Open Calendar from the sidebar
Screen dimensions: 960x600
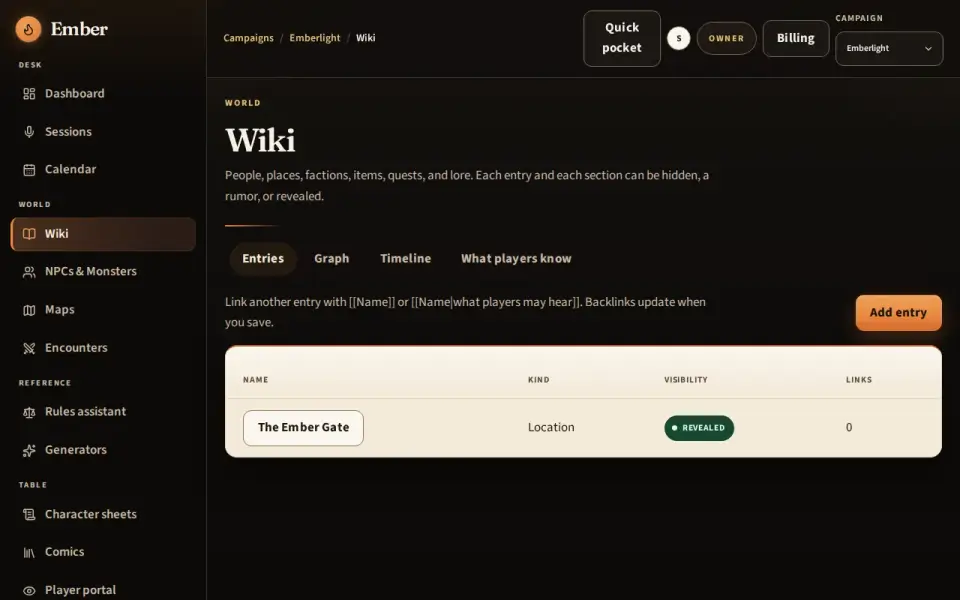pos(103,170)
